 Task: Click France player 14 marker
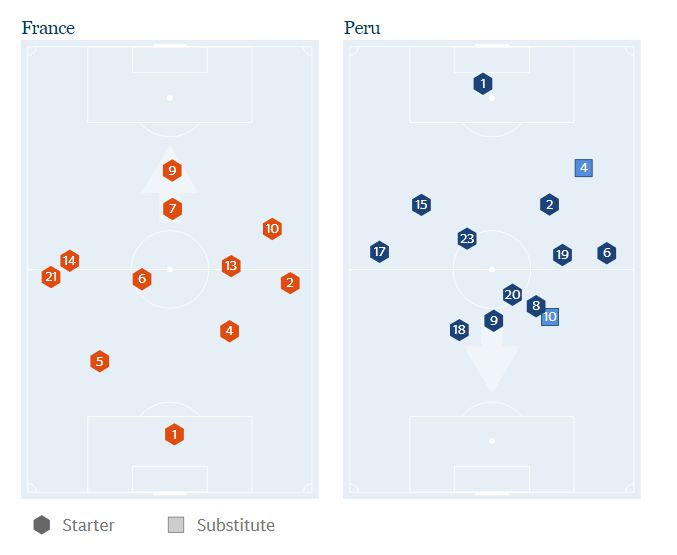pyautogui.click(x=69, y=261)
